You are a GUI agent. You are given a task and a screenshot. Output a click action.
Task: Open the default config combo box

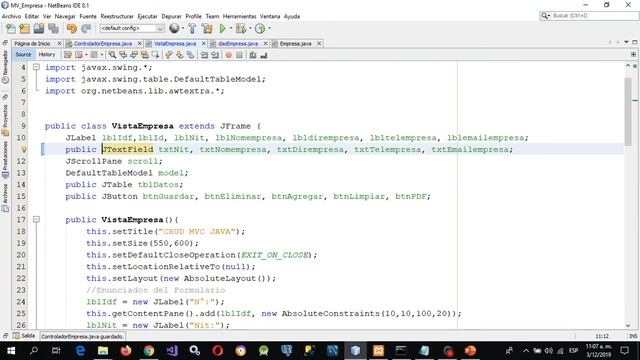[x=132, y=28]
